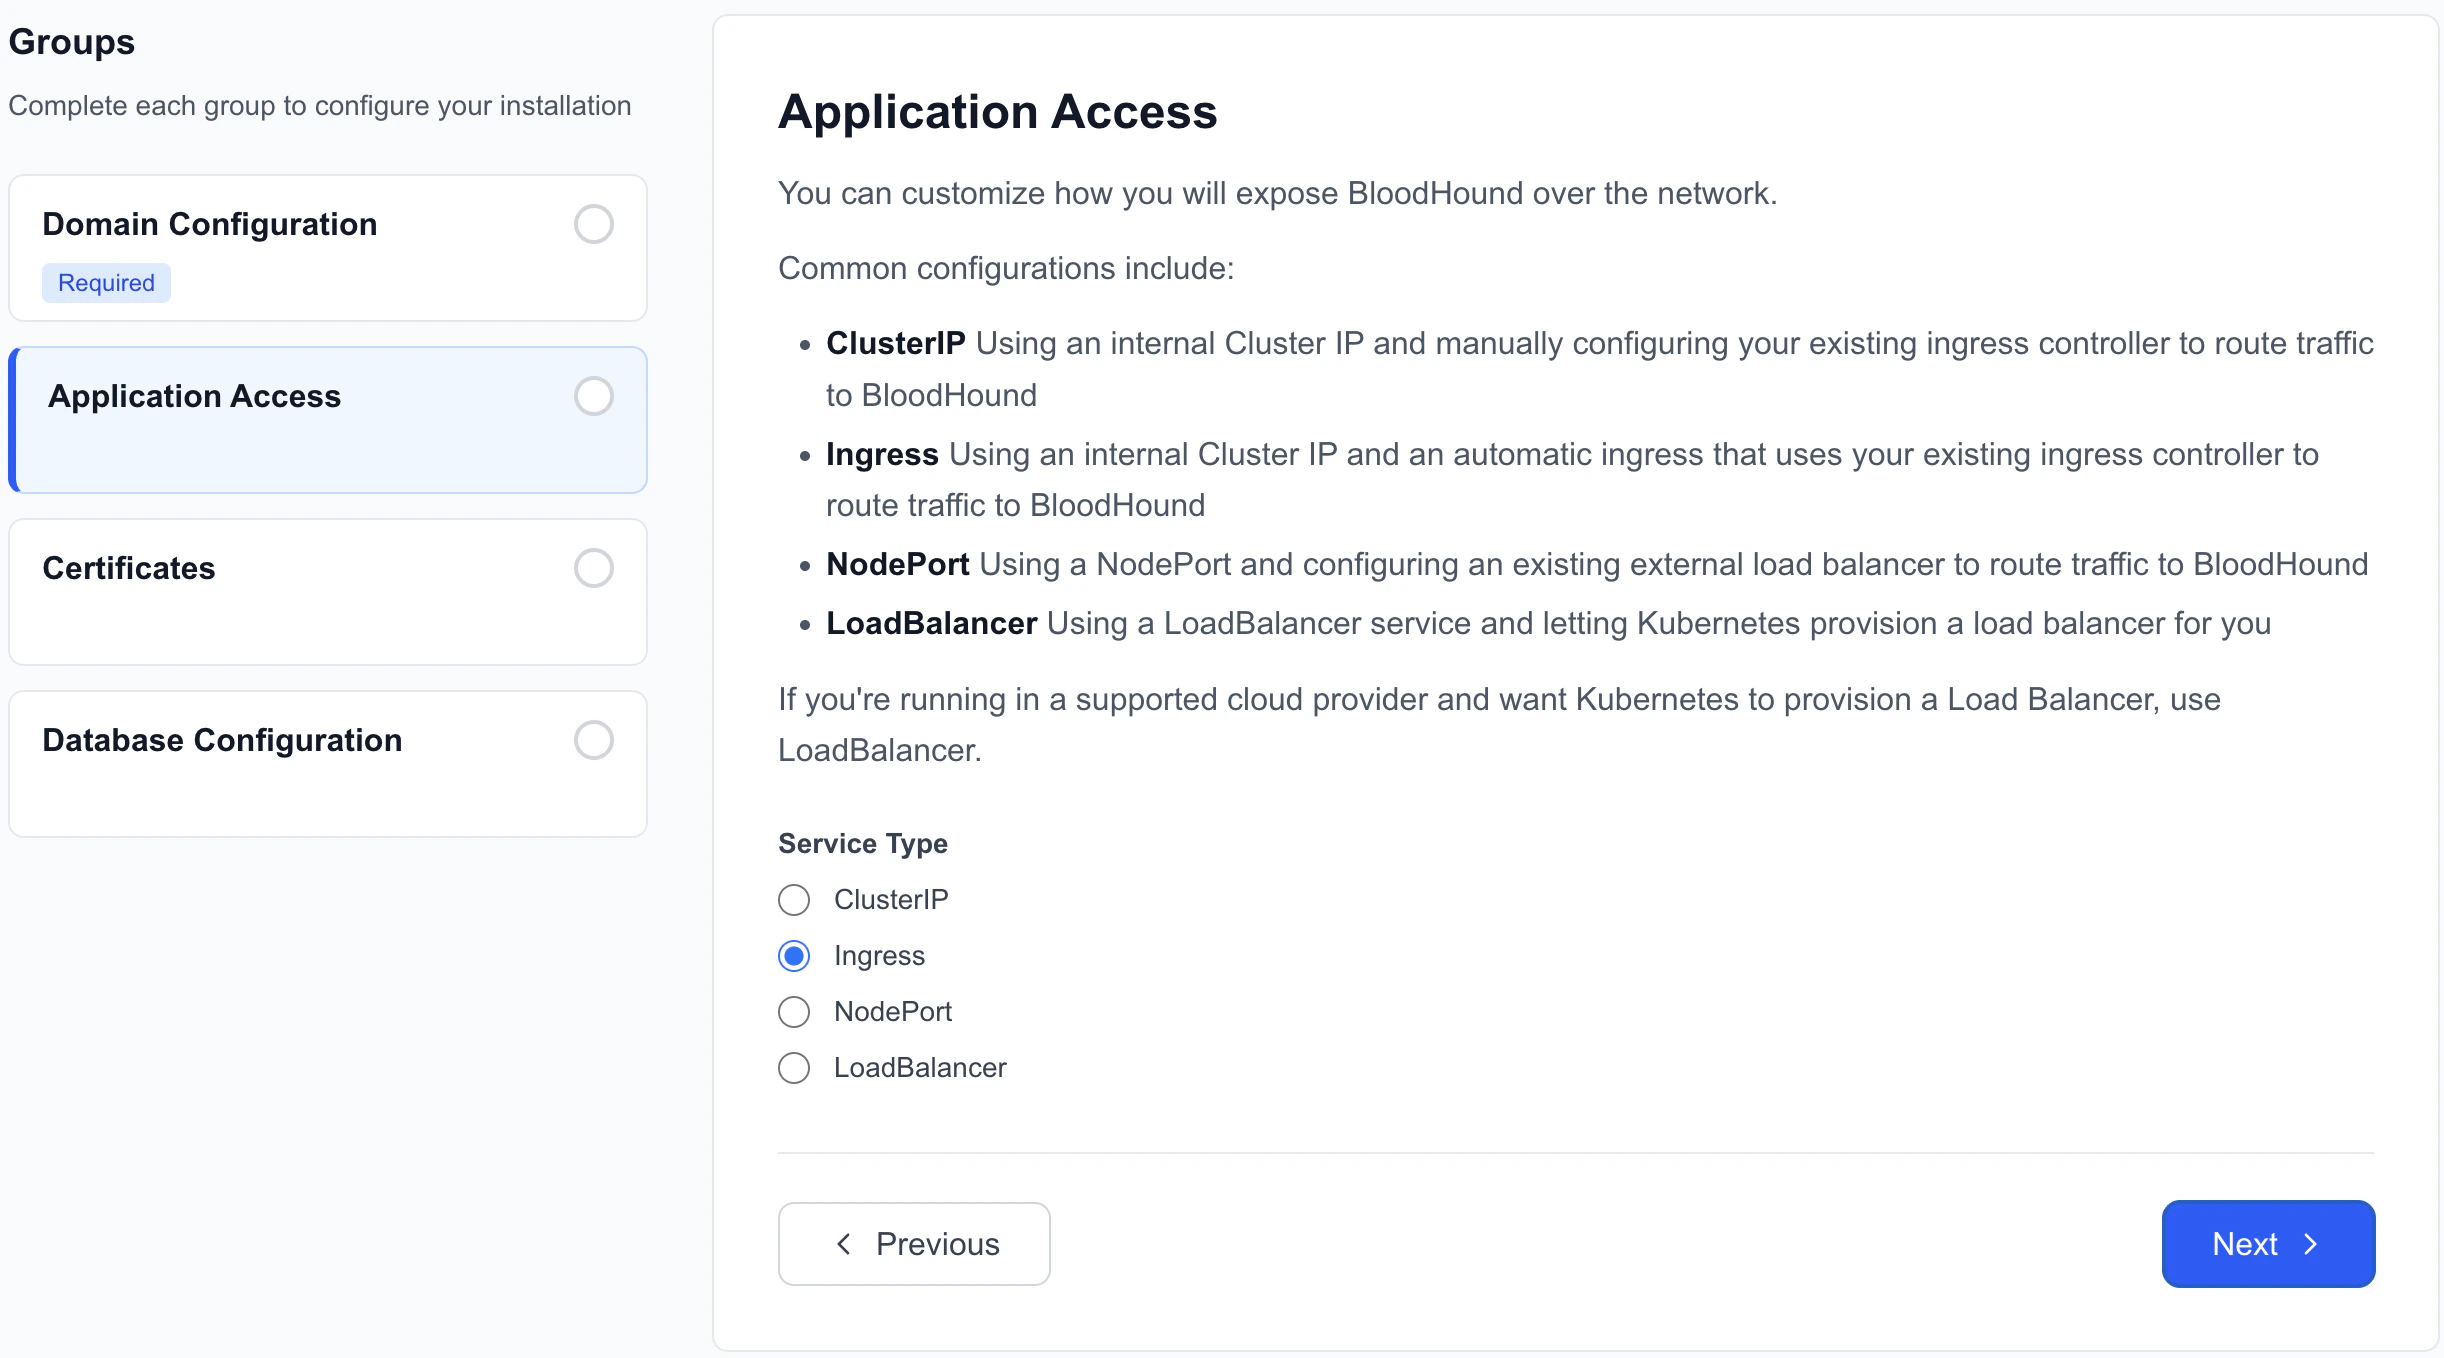
Task: Click the right chevron on the Next button
Action: pos(2310,1244)
